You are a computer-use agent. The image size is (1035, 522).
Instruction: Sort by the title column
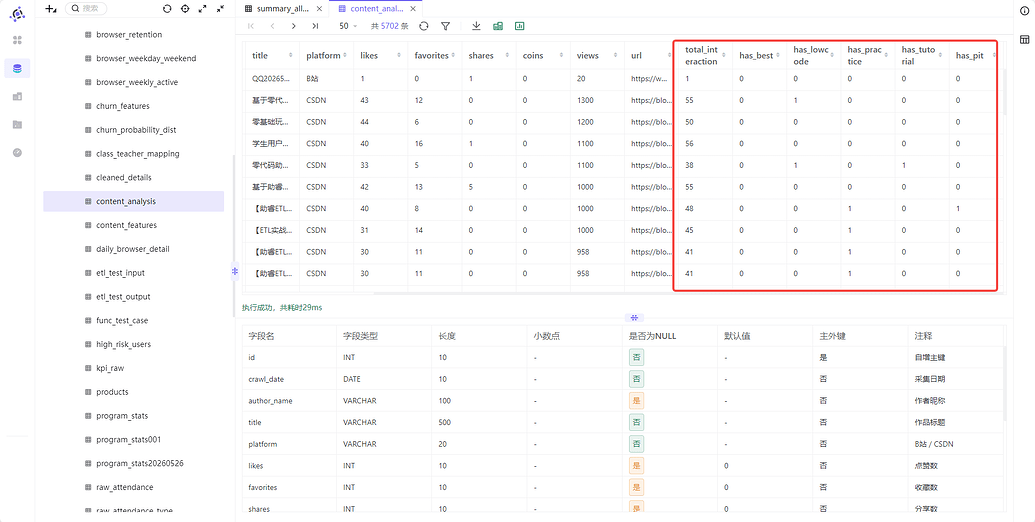tap(291, 56)
